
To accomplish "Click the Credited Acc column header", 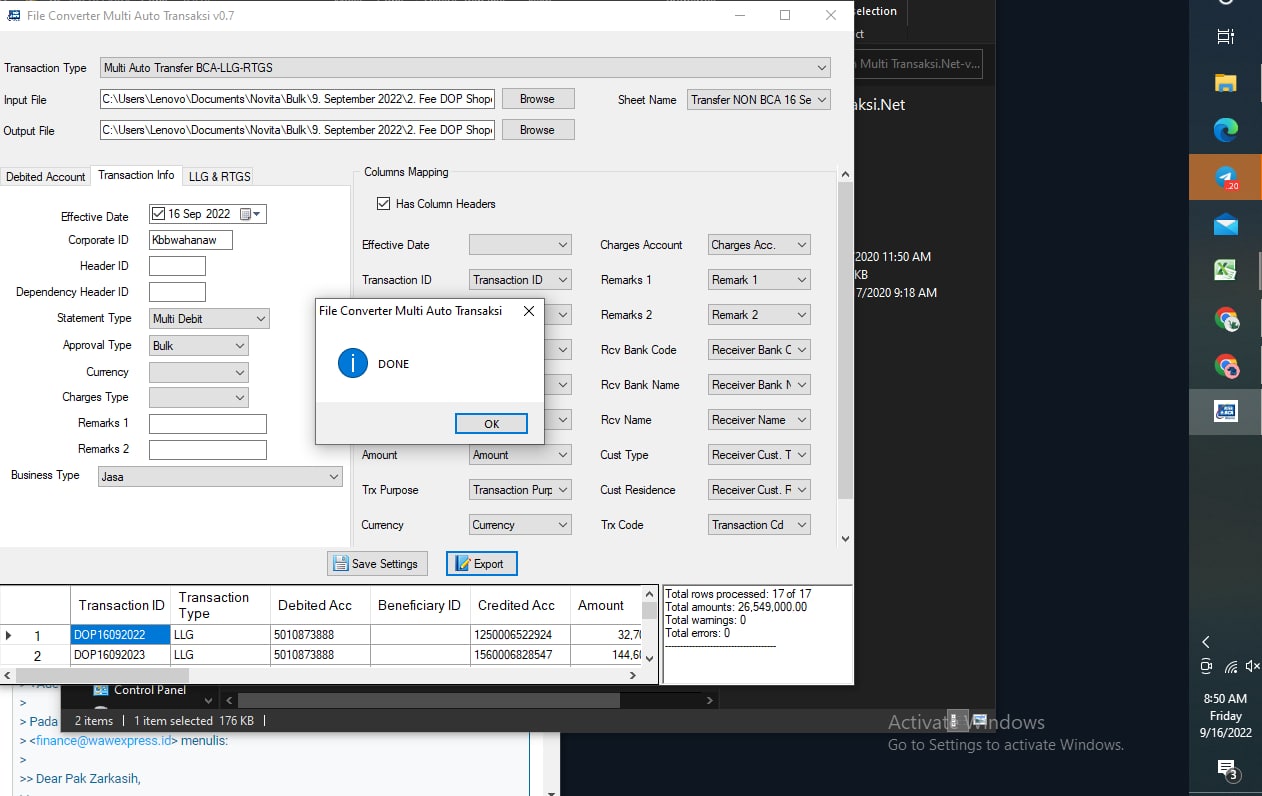I will [x=520, y=605].
